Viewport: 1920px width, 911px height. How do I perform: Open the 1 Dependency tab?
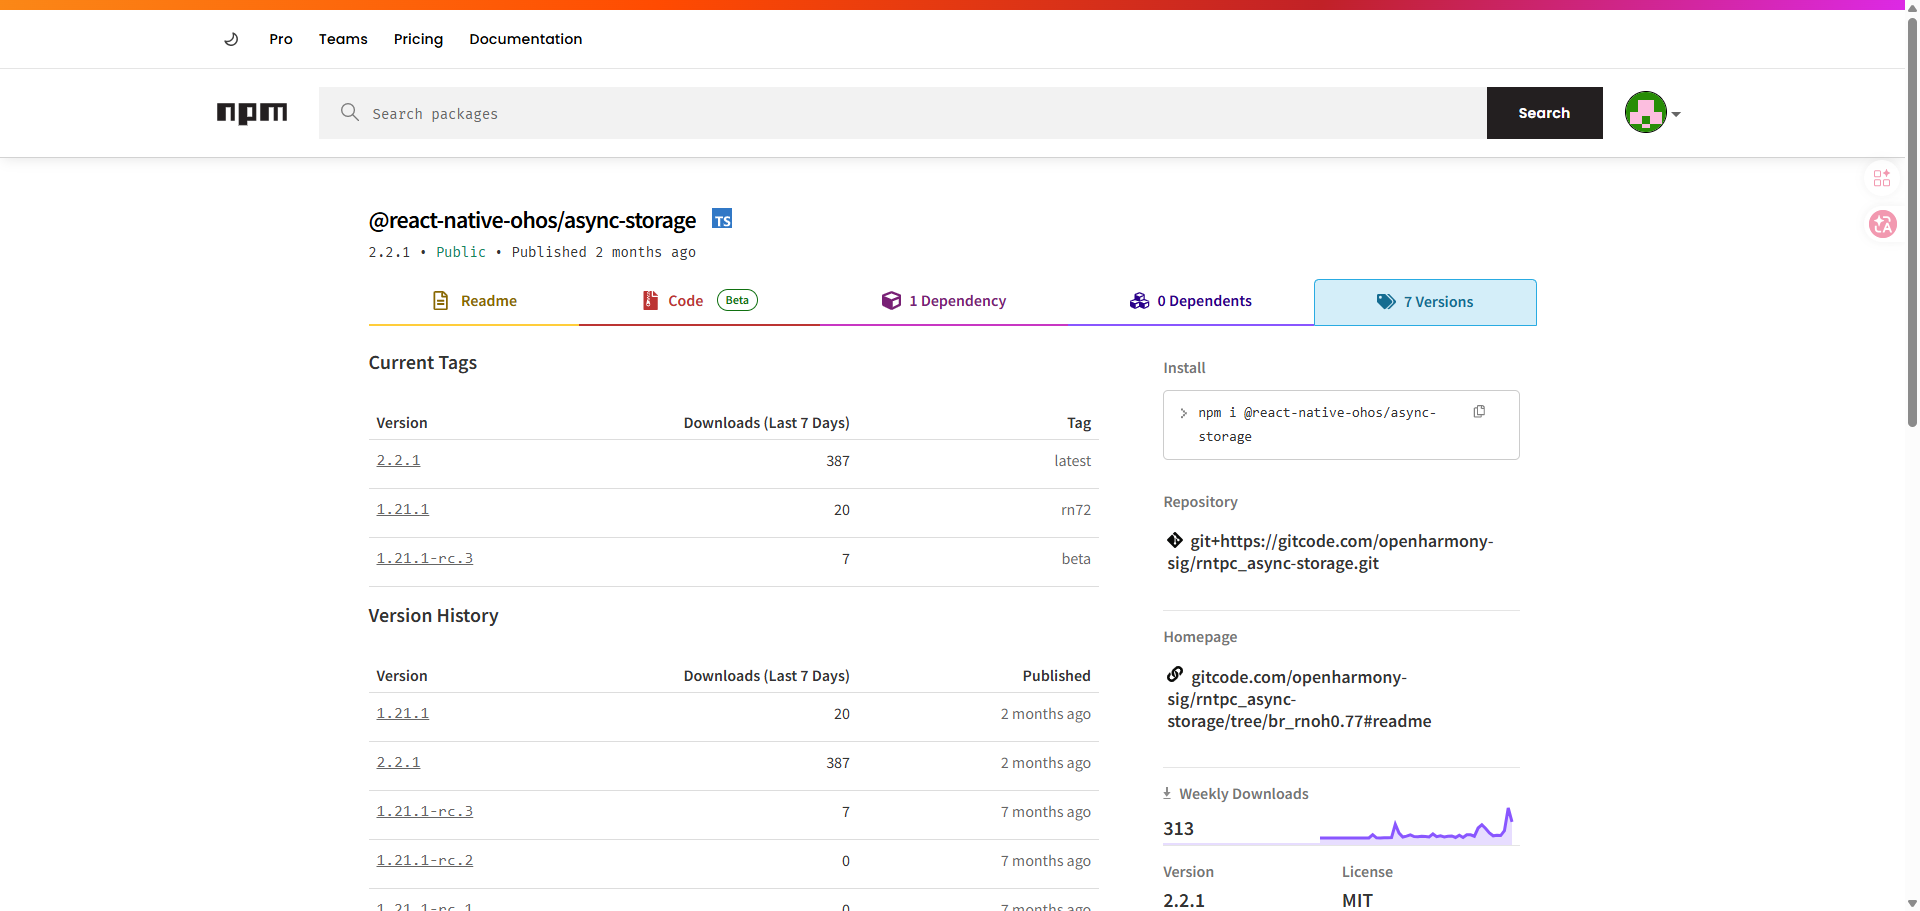(944, 301)
